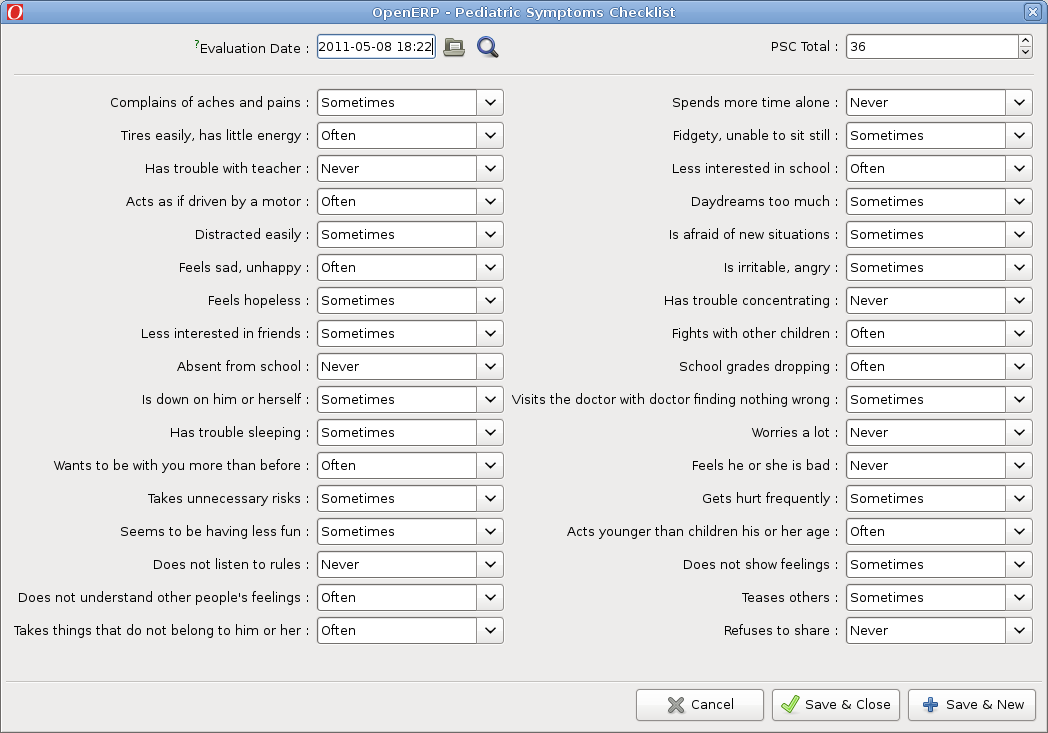Click the OpenERP logo in the title bar
1048x733 pixels.
click(14, 11)
